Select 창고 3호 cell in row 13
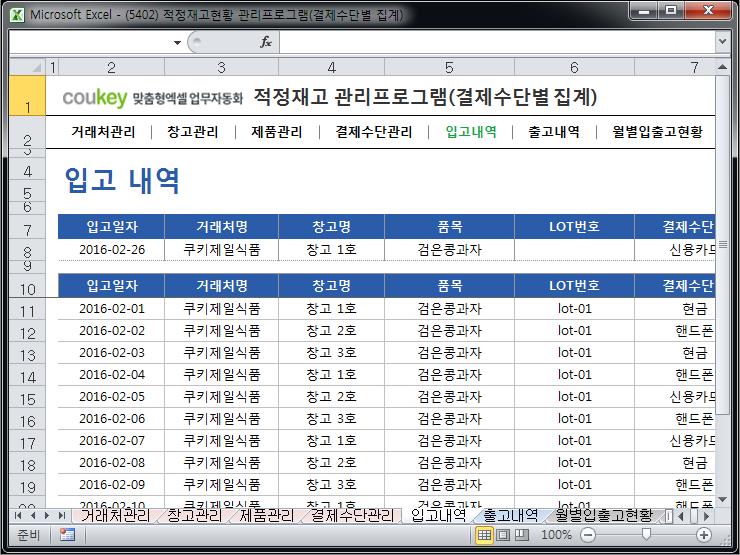Screen dimensions: 740x555 click(x=331, y=353)
